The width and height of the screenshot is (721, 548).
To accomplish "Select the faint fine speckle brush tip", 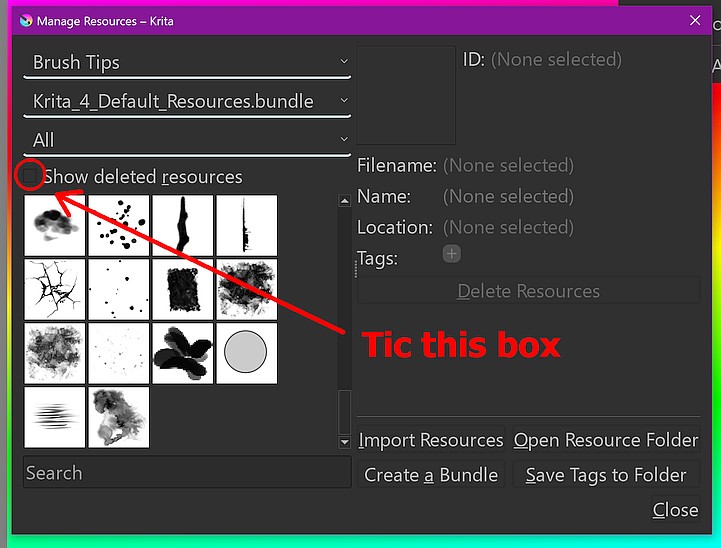I will [119, 353].
